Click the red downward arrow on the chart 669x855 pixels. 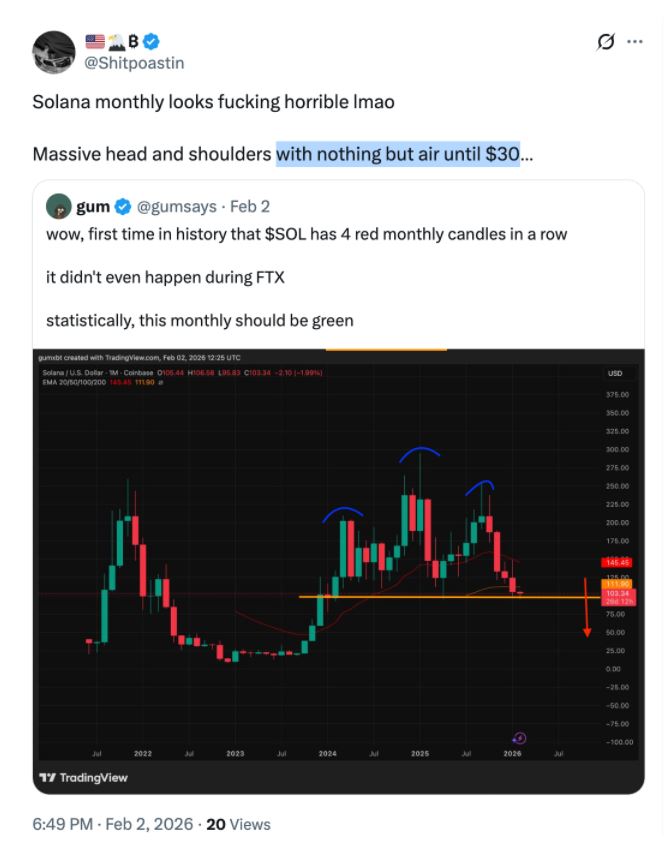[x=587, y=608]
